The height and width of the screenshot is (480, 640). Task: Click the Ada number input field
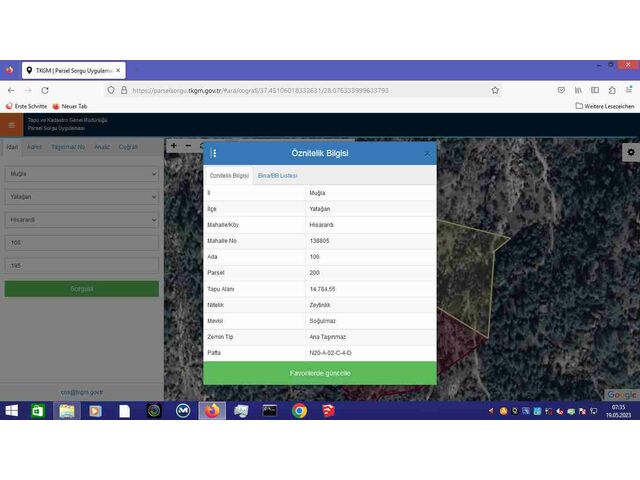(x=81, y=243)
